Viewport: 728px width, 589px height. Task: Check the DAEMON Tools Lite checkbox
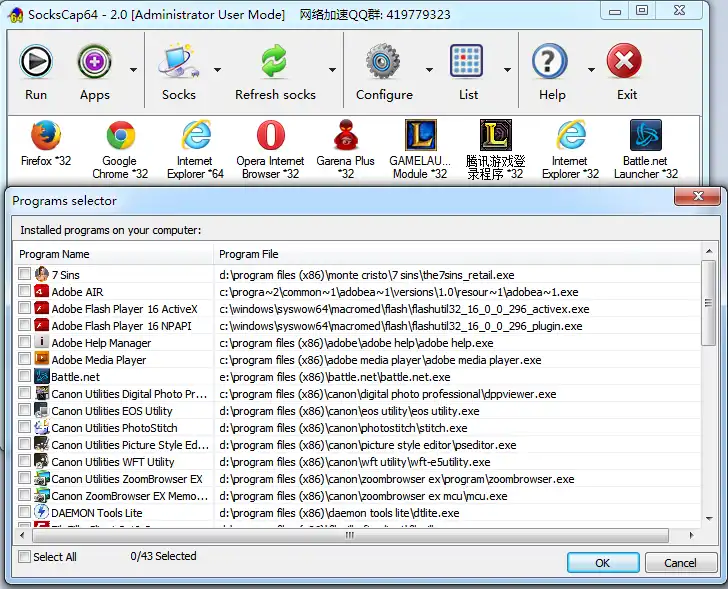tap(24, 512)
